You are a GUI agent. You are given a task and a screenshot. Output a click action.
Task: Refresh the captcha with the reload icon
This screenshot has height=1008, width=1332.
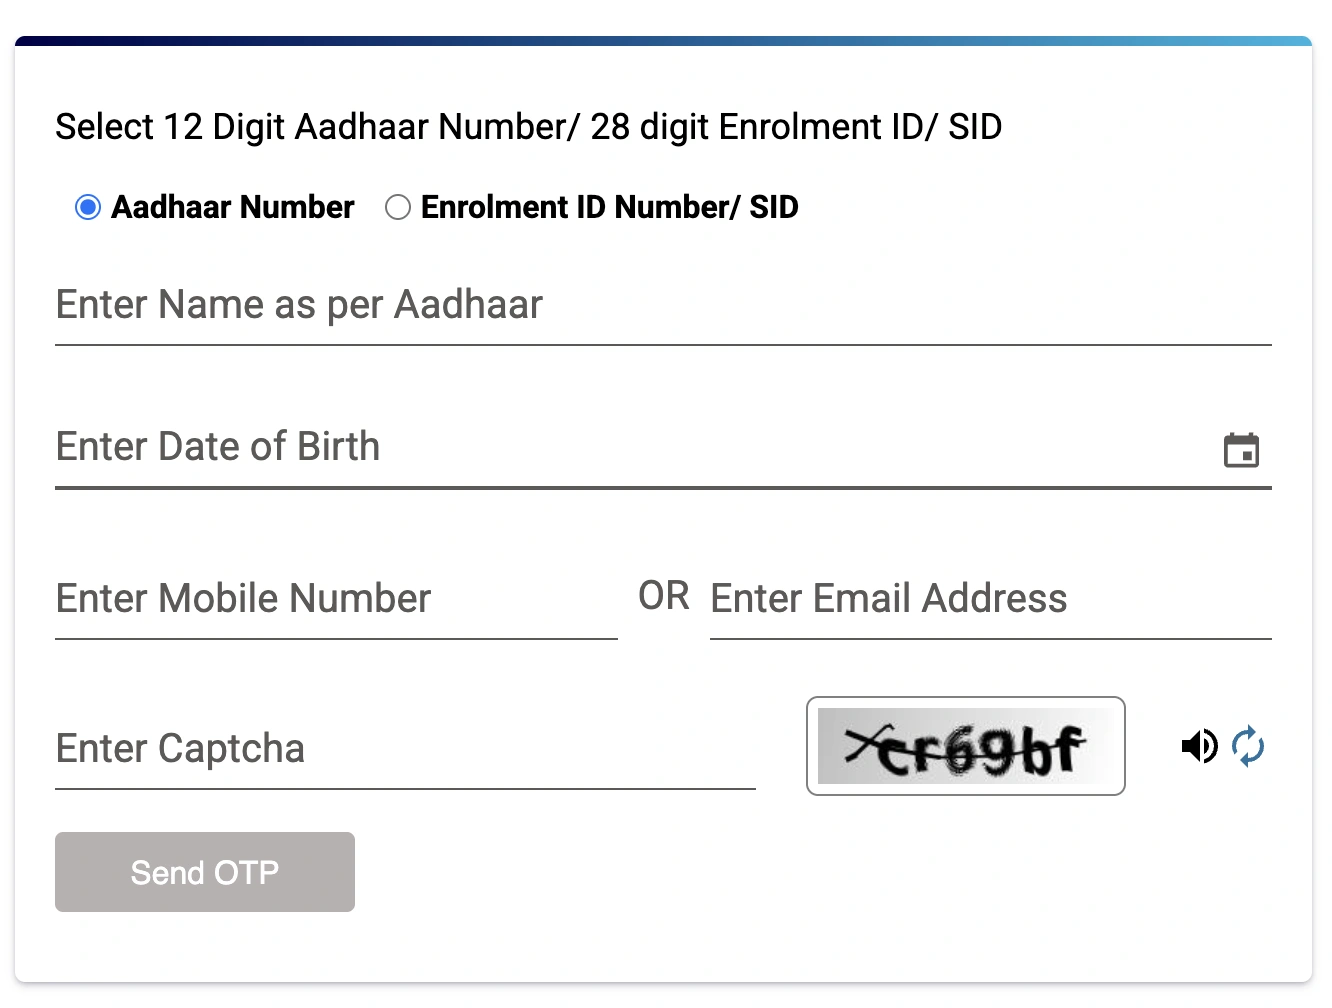[x=1249, y=746]
